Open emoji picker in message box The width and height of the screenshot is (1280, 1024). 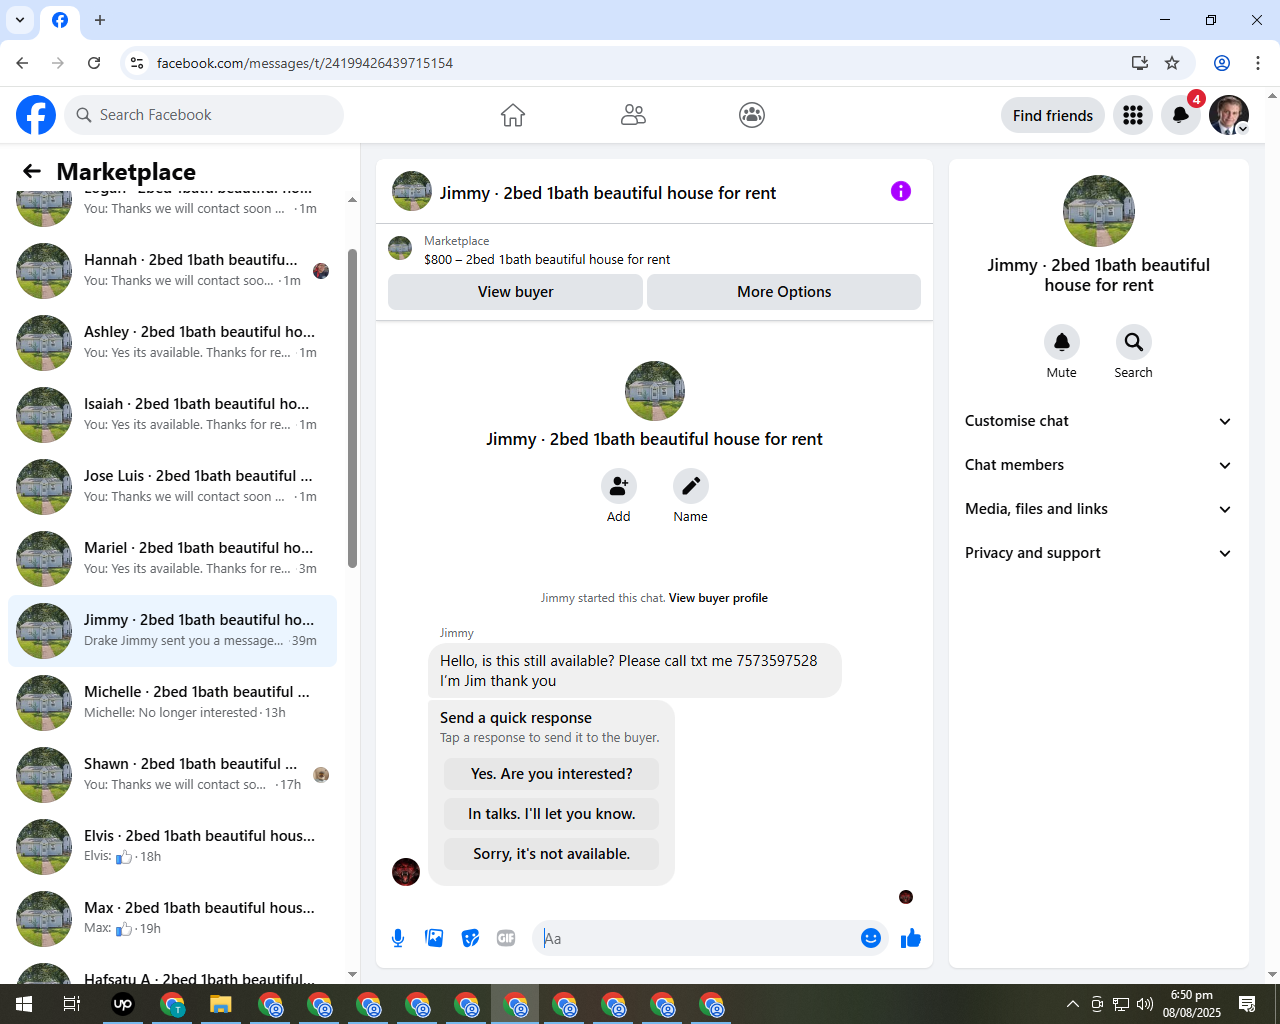click(x=871, y=938)
